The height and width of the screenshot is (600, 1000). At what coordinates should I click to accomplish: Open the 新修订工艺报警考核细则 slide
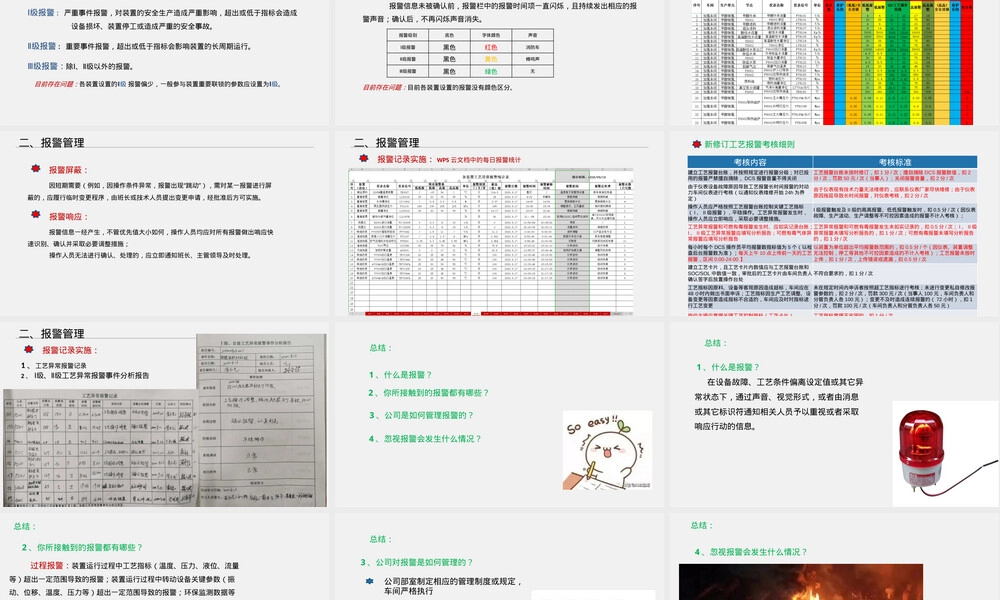click(x=834, y=223)
